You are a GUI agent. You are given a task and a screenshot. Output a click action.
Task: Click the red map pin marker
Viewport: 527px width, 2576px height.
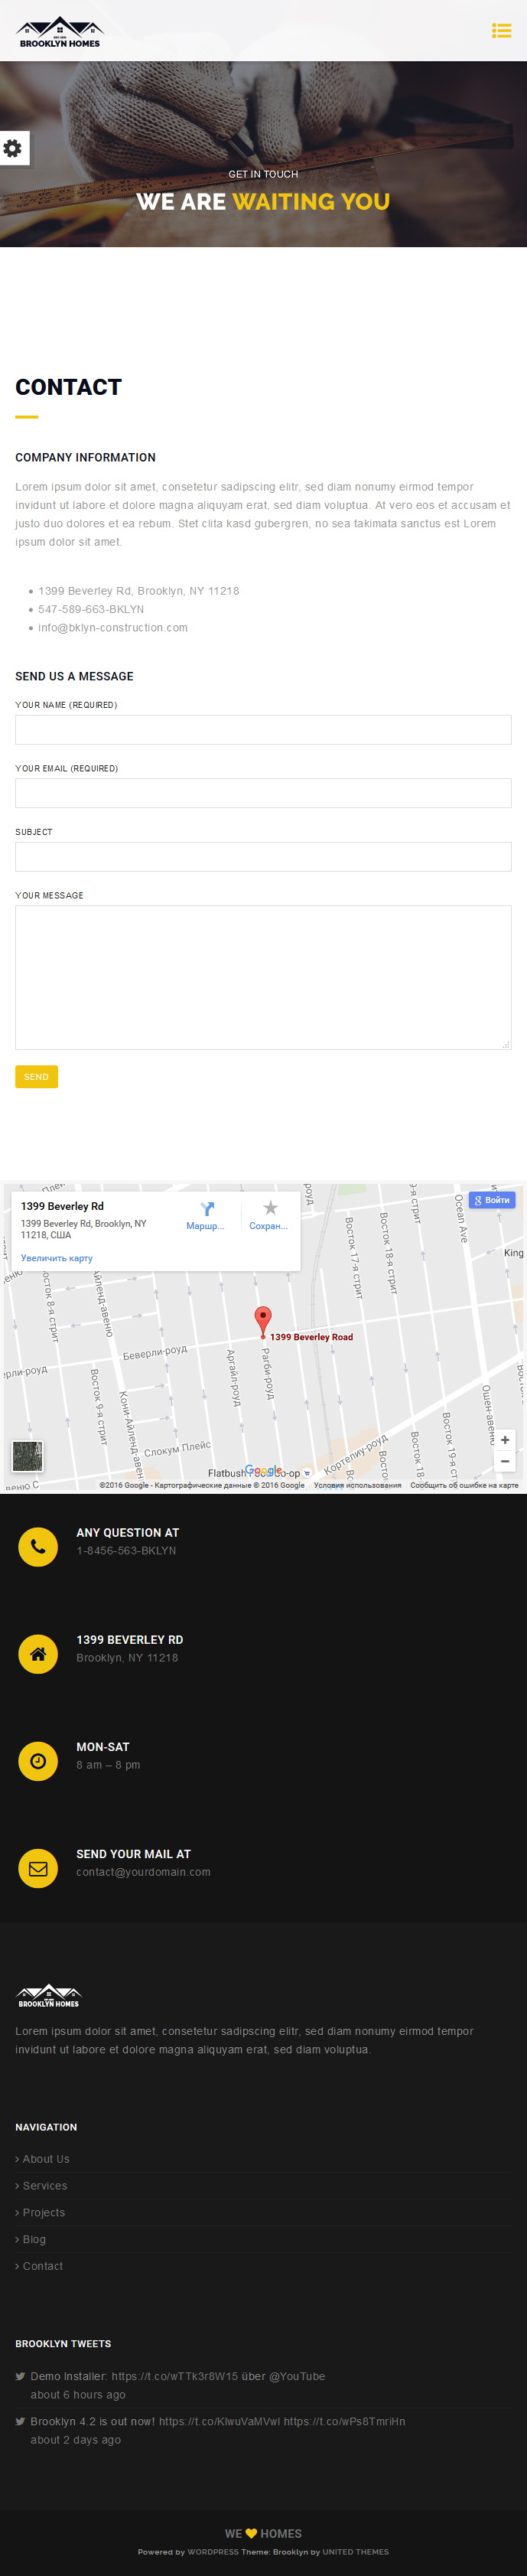[x=263, y=1321]
